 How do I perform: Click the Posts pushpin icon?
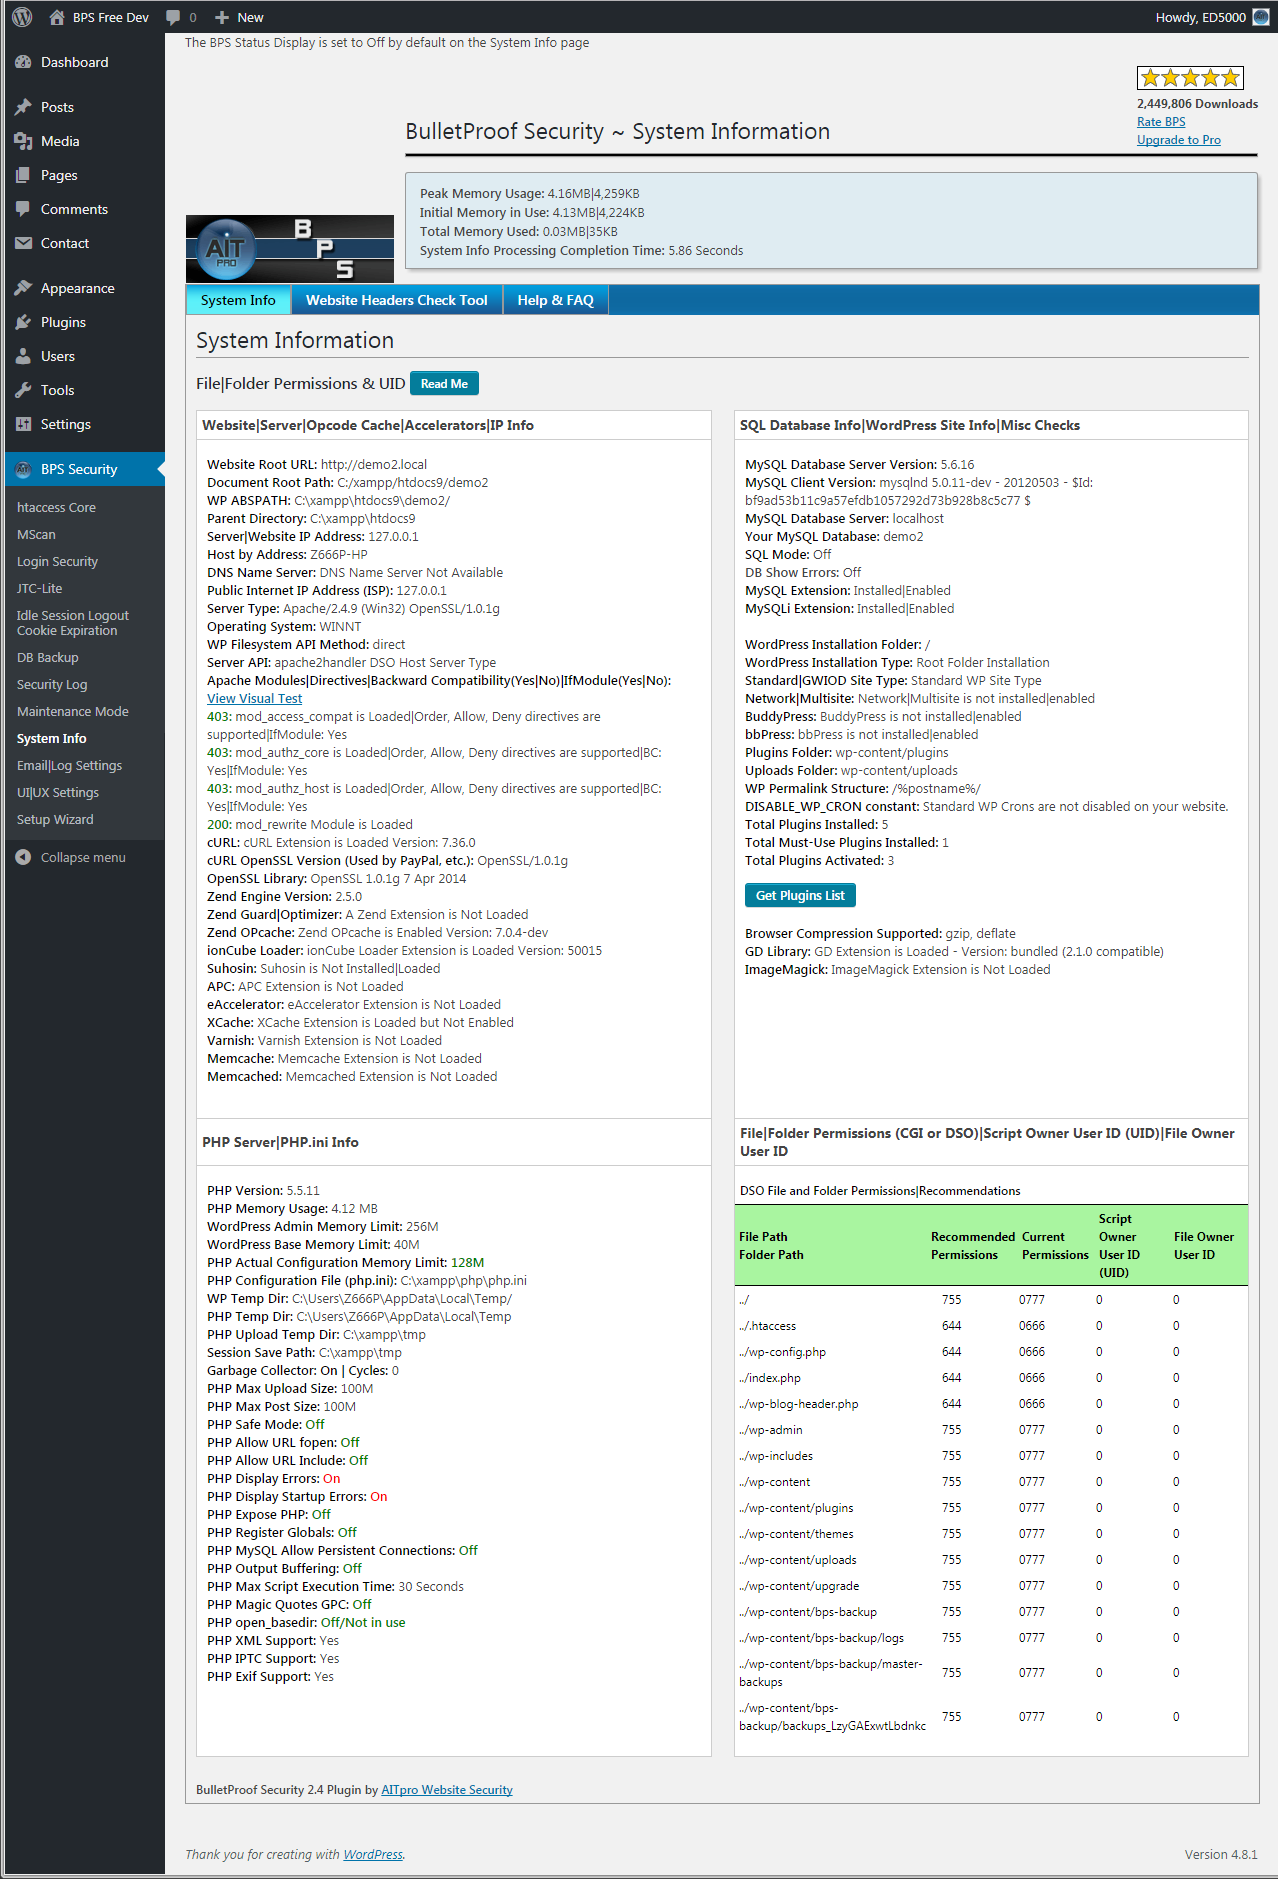(x=23, y=107)
